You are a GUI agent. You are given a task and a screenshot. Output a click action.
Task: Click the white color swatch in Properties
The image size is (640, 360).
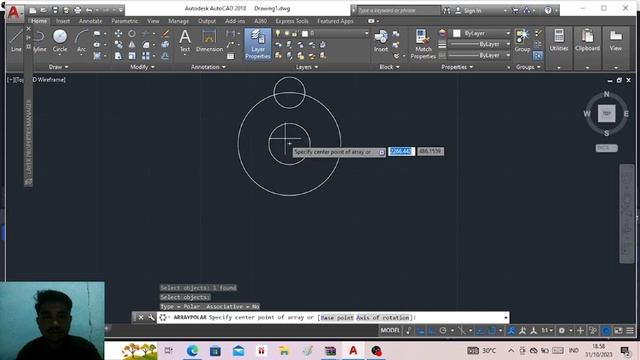[457, 33]
